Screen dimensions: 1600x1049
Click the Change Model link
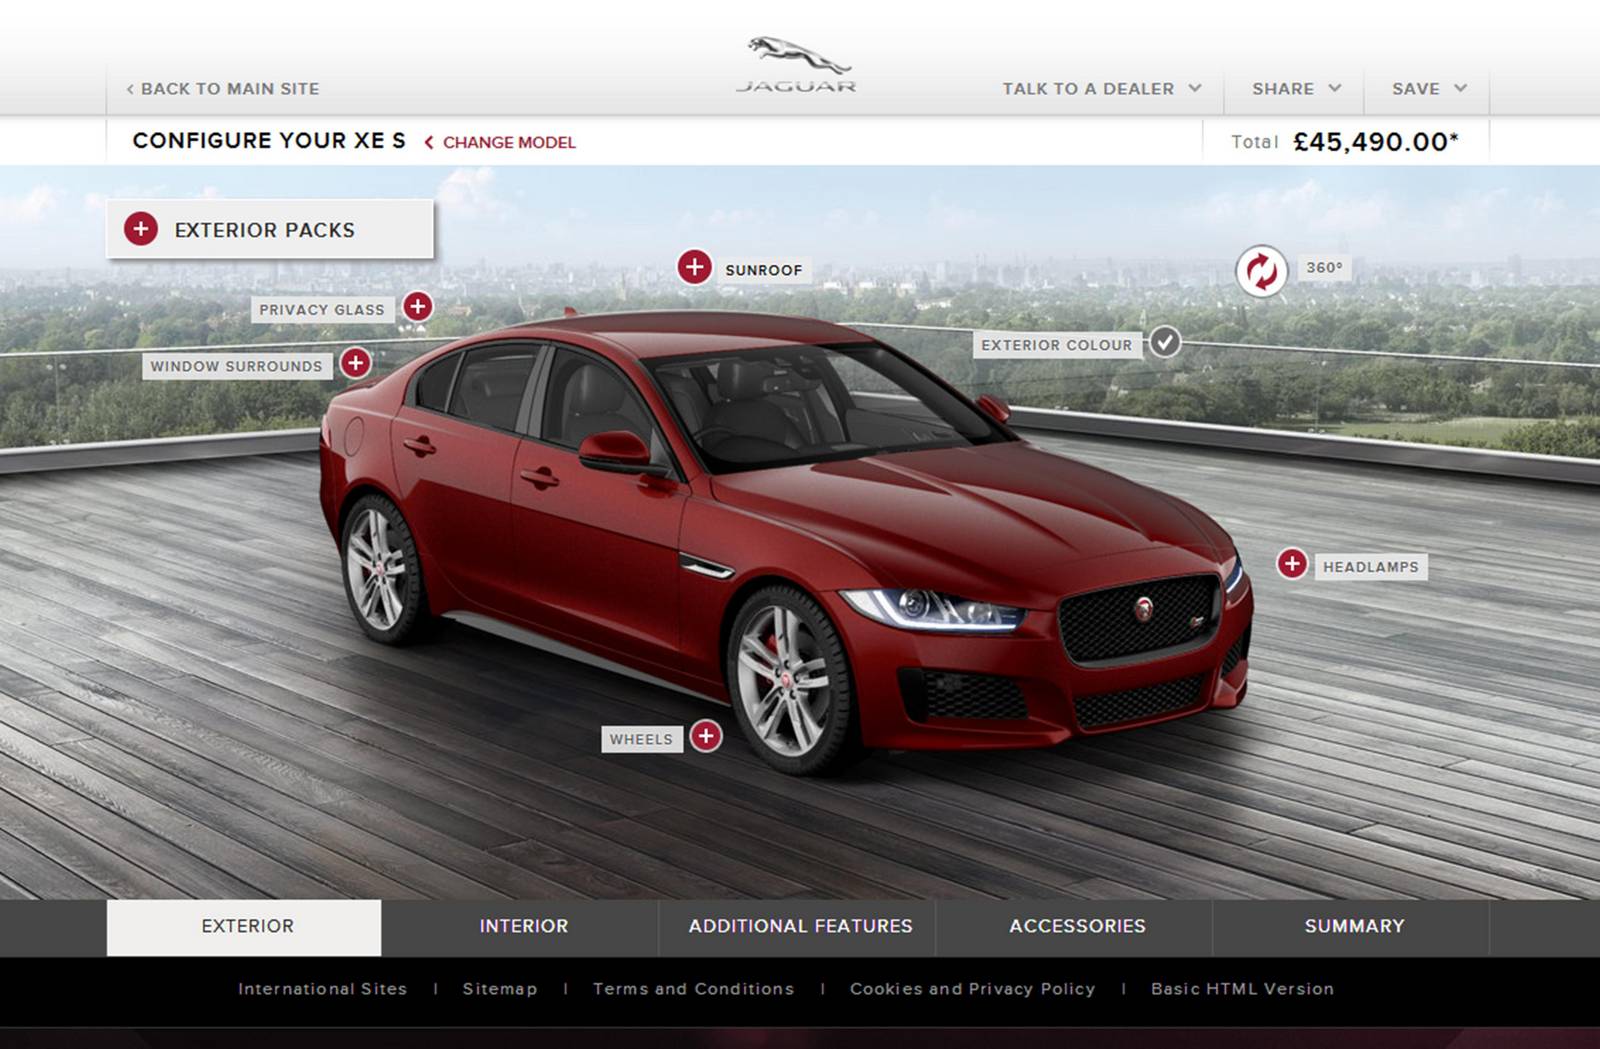click(x=500, y=143)
